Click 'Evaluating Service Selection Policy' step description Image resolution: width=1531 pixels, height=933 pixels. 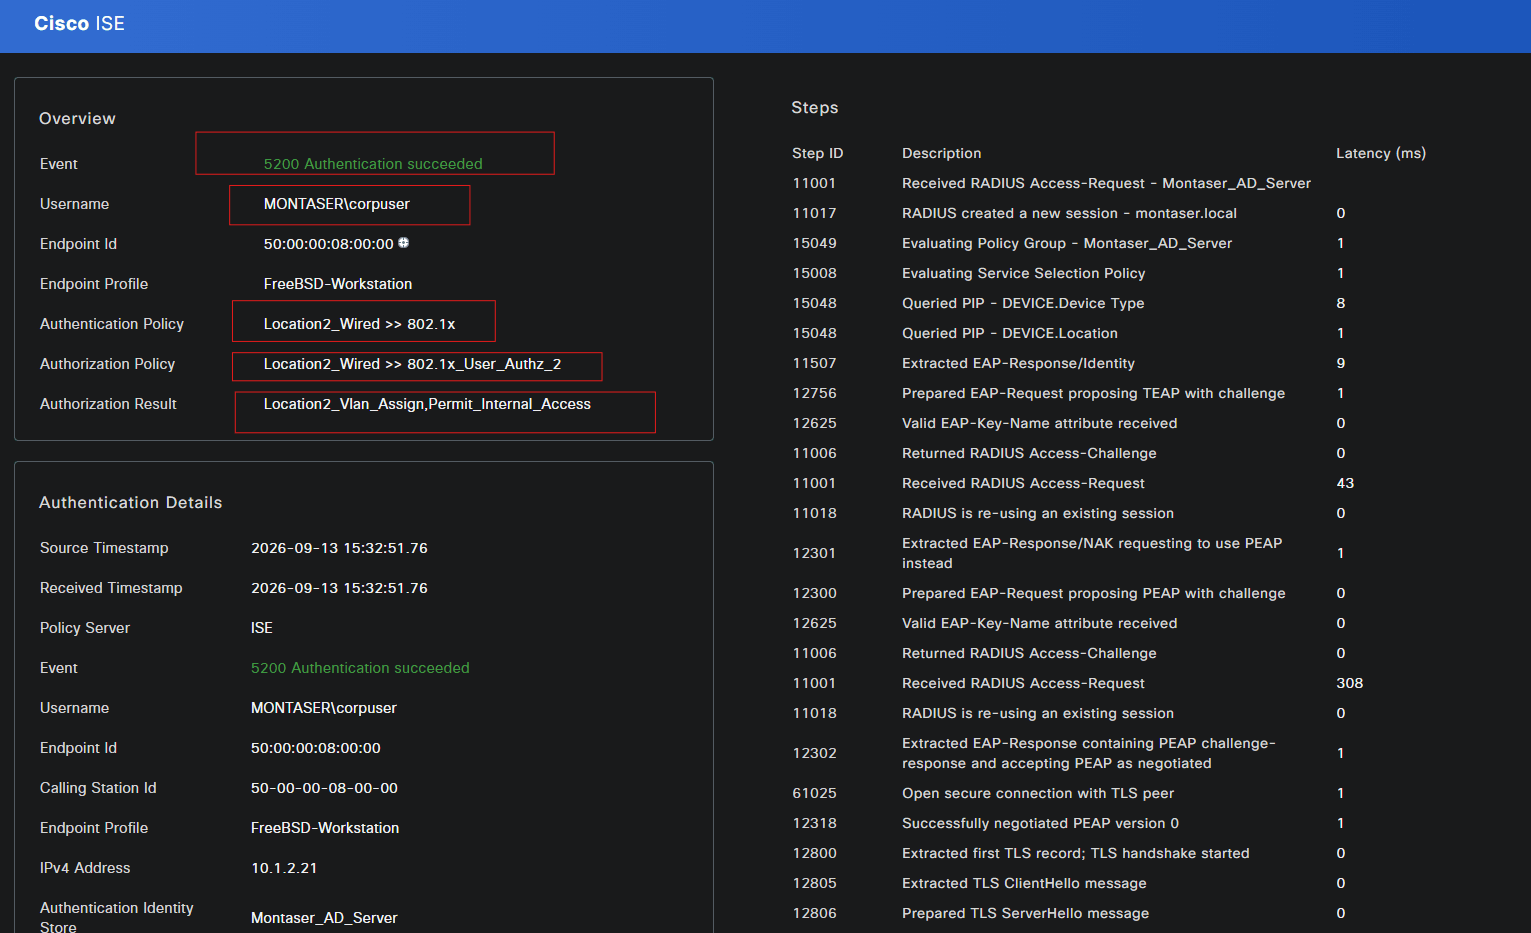pos(1024,273)
